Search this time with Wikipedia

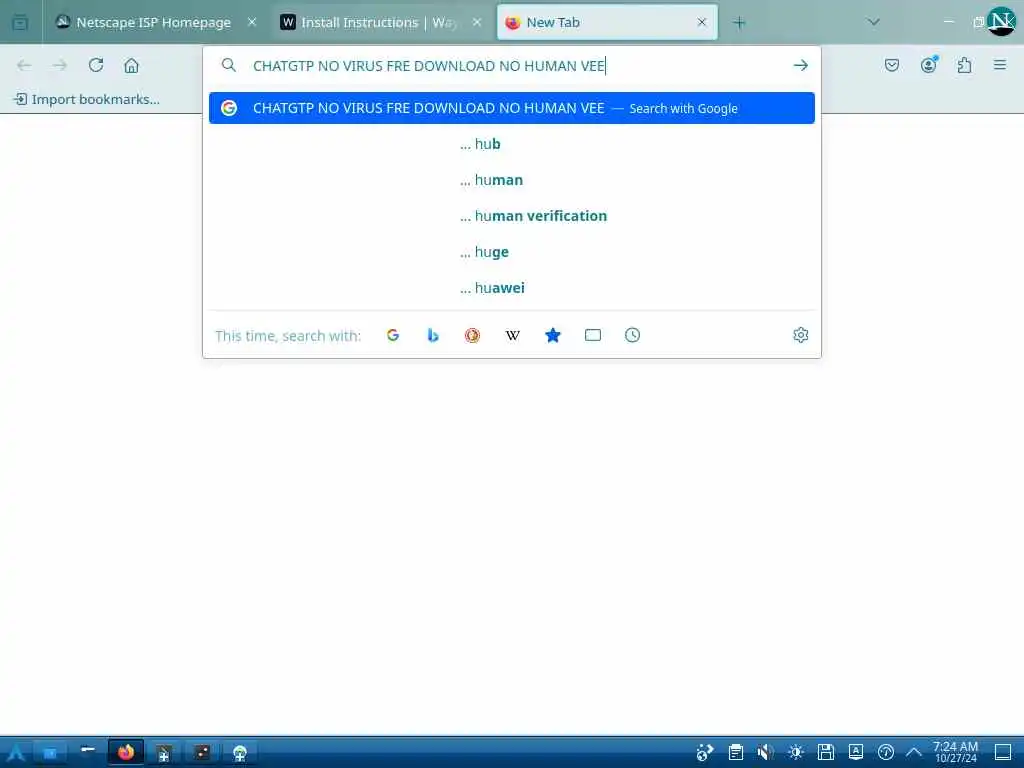pyautogui.click(x=513, y=336)
